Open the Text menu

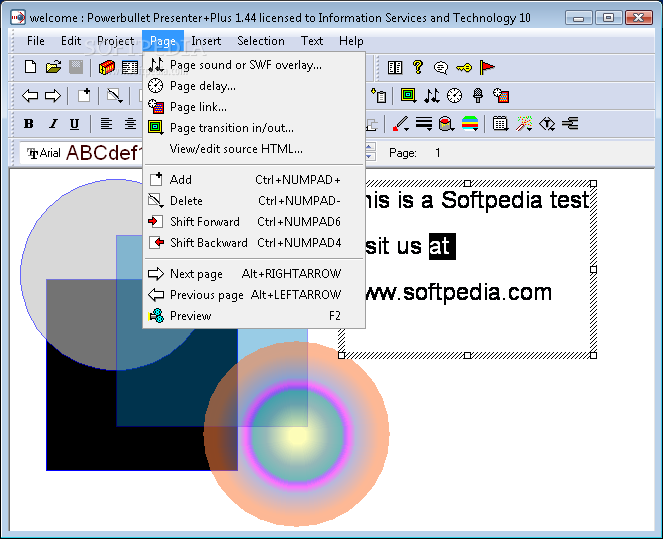(x=312, y=41)
